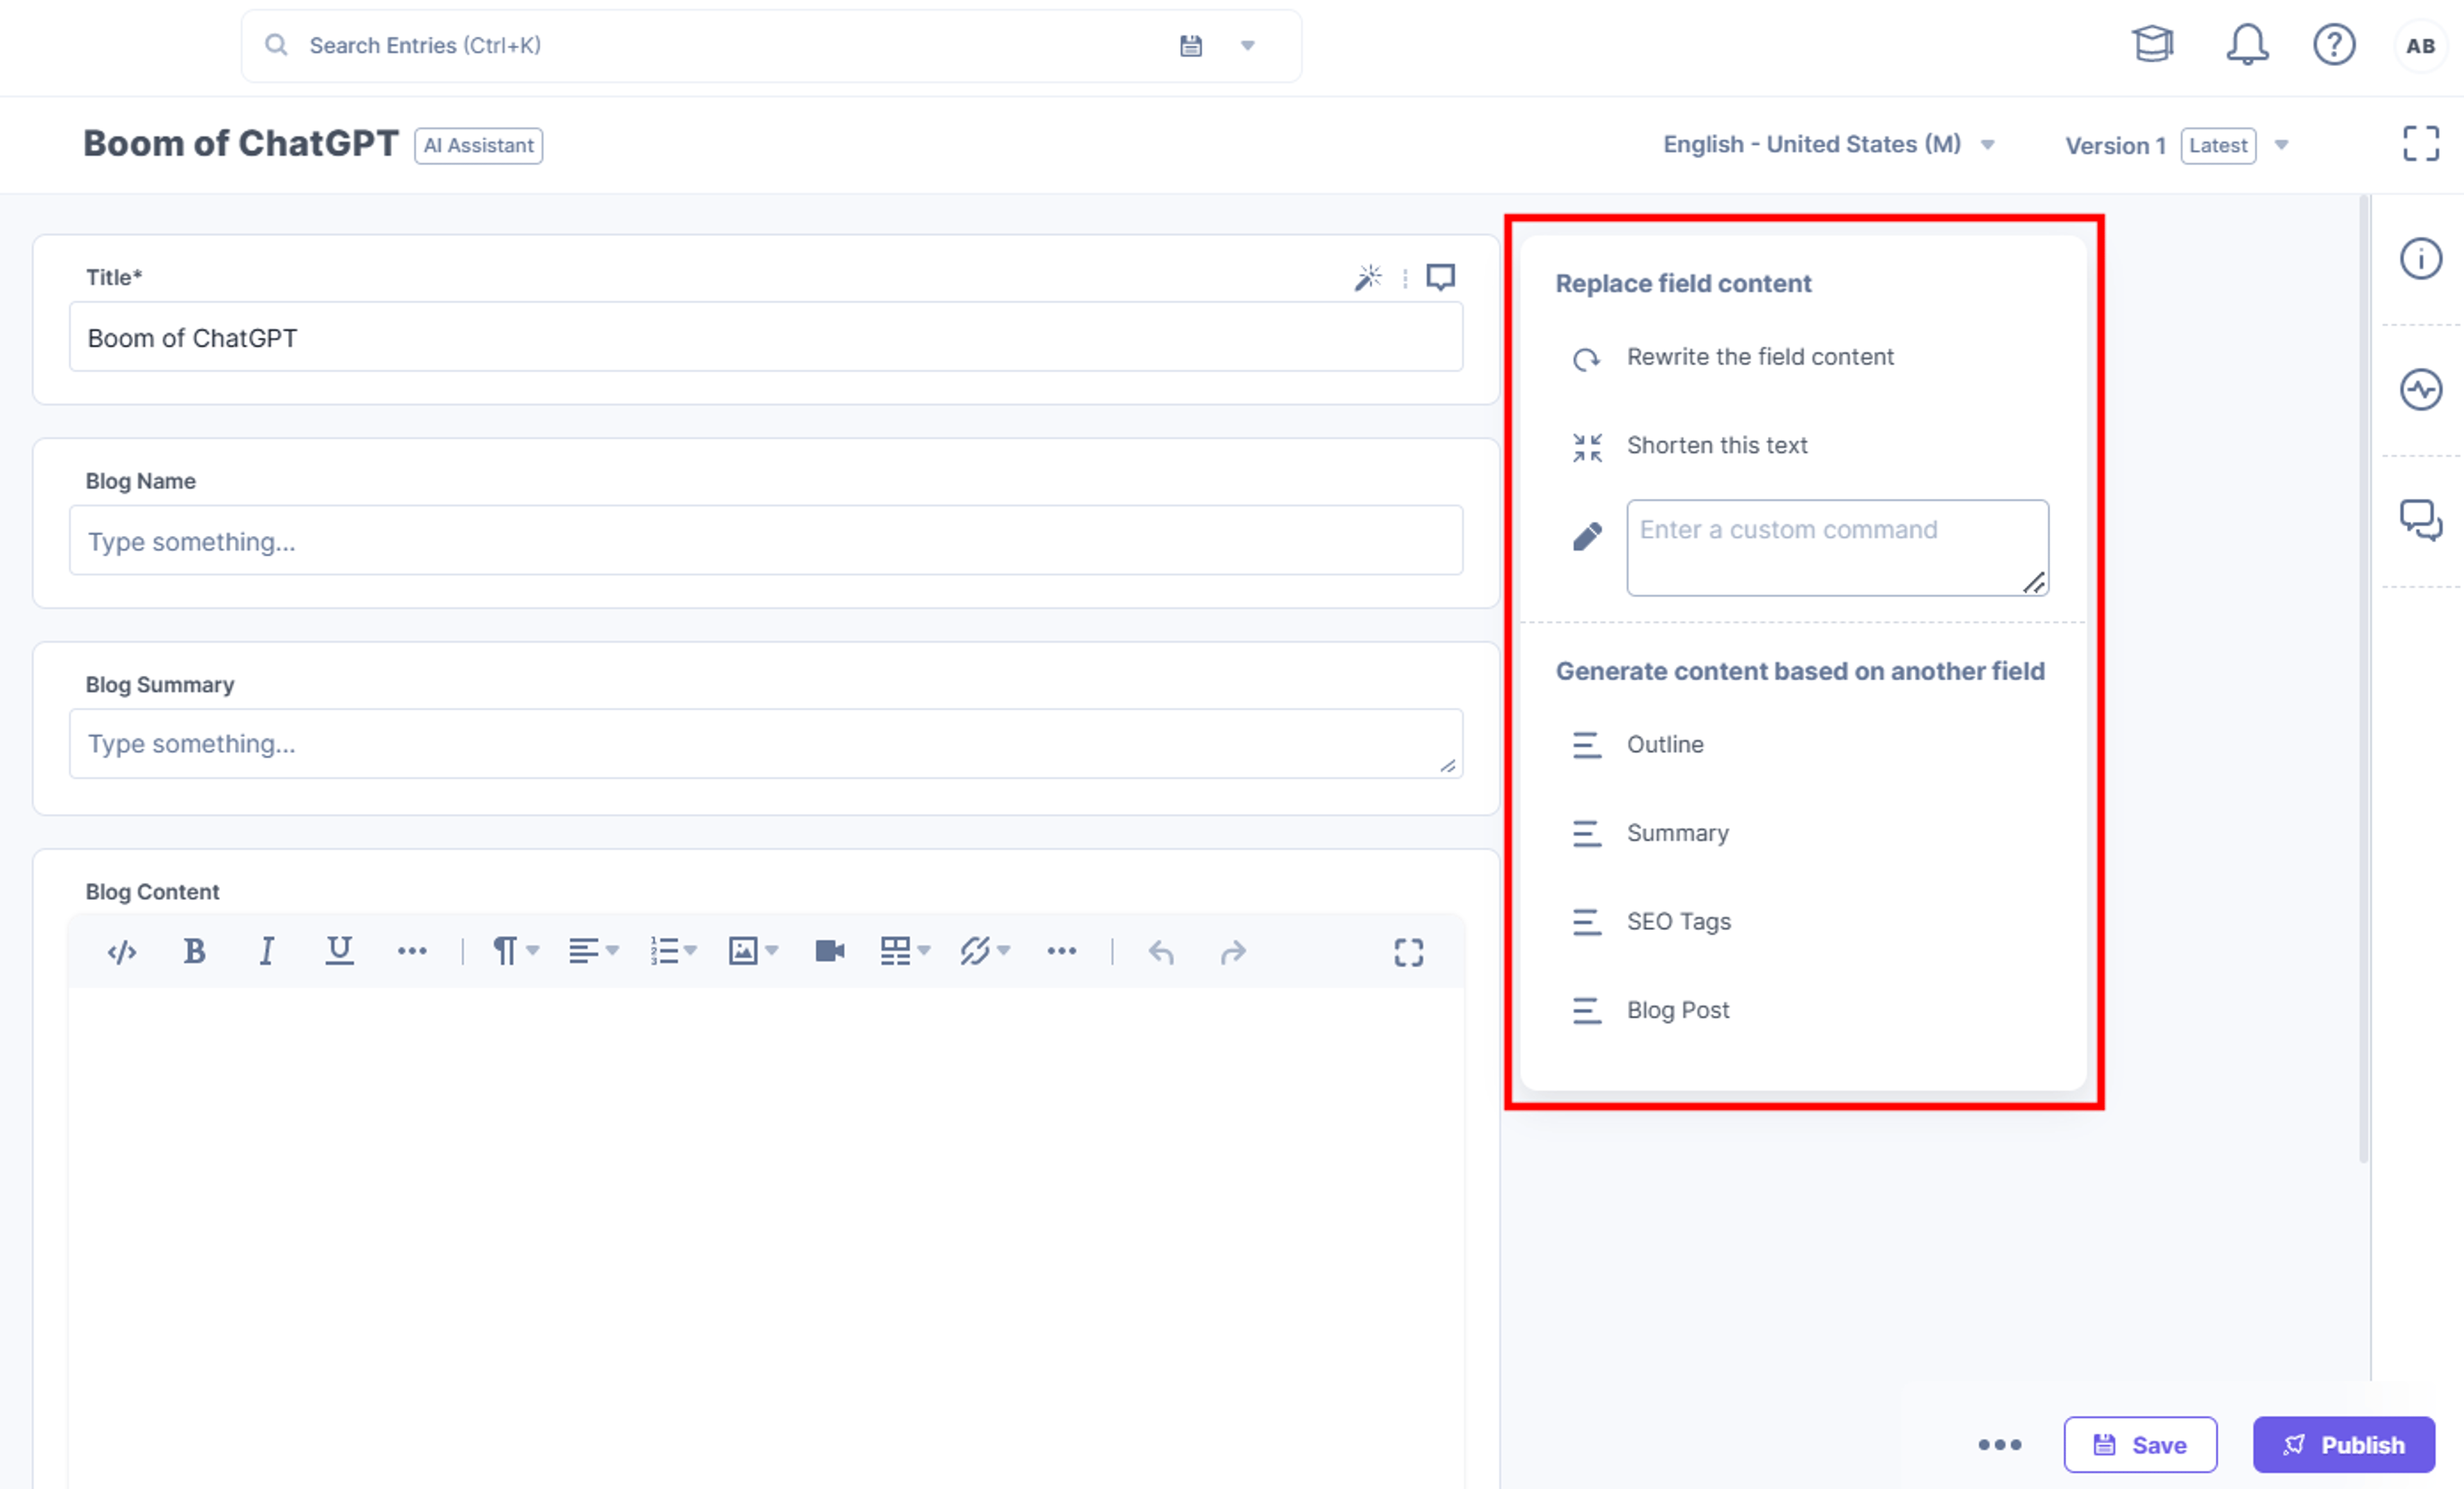Open the more actions ellipsis near Save

point(1999,1445)
